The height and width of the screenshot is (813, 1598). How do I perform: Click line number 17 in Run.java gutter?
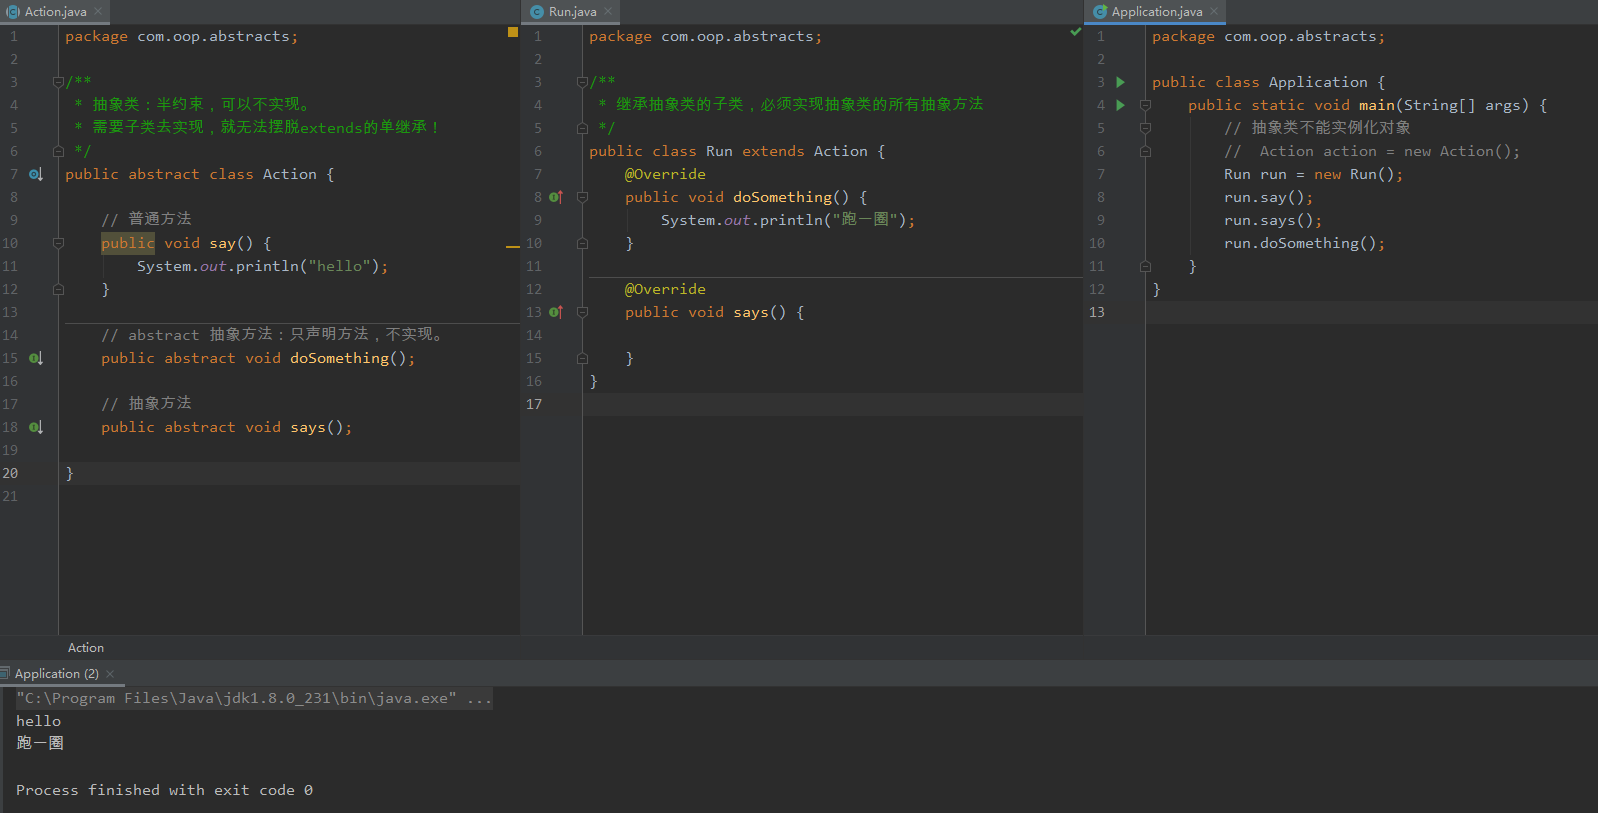(534, 404)
